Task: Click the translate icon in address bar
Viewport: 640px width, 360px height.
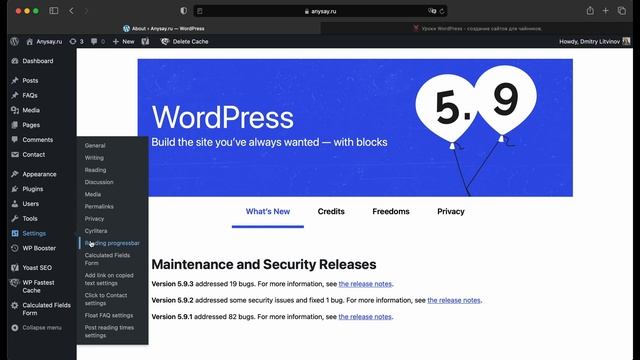Action: click(431, 11)
